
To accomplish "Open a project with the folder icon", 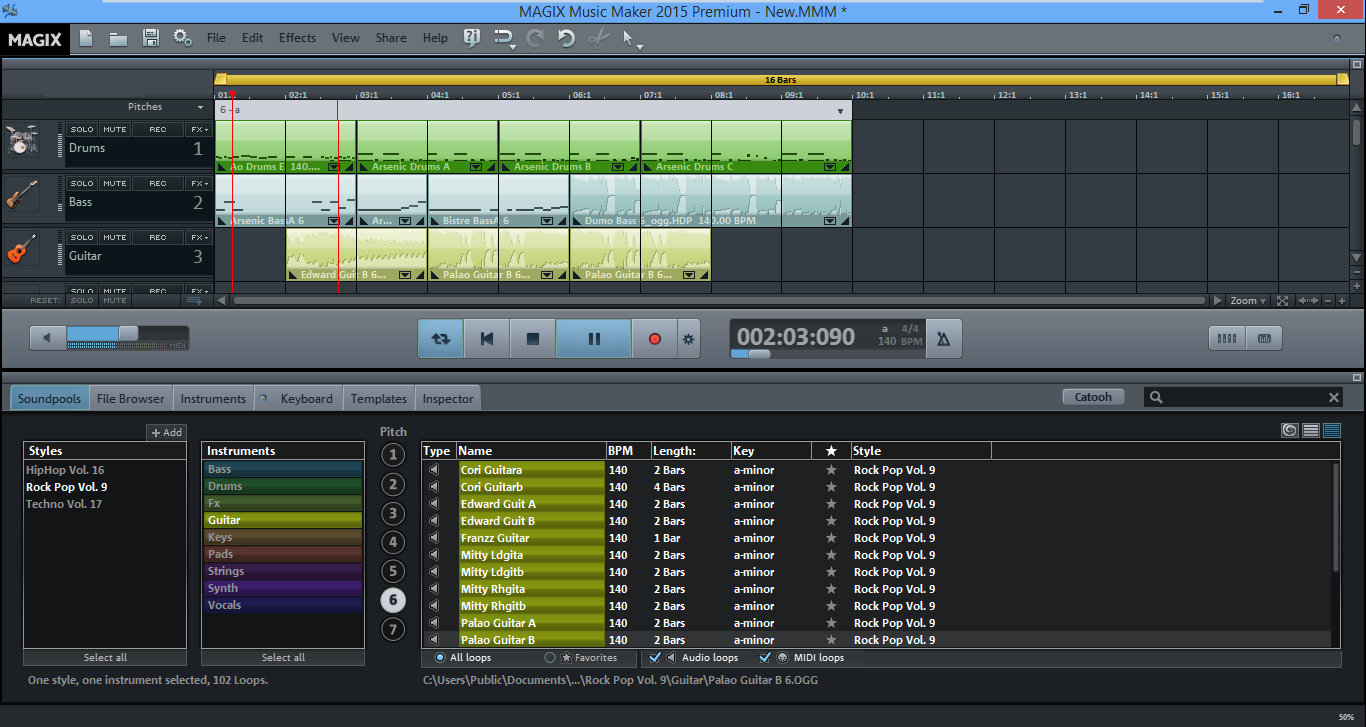I will [118, 38].
